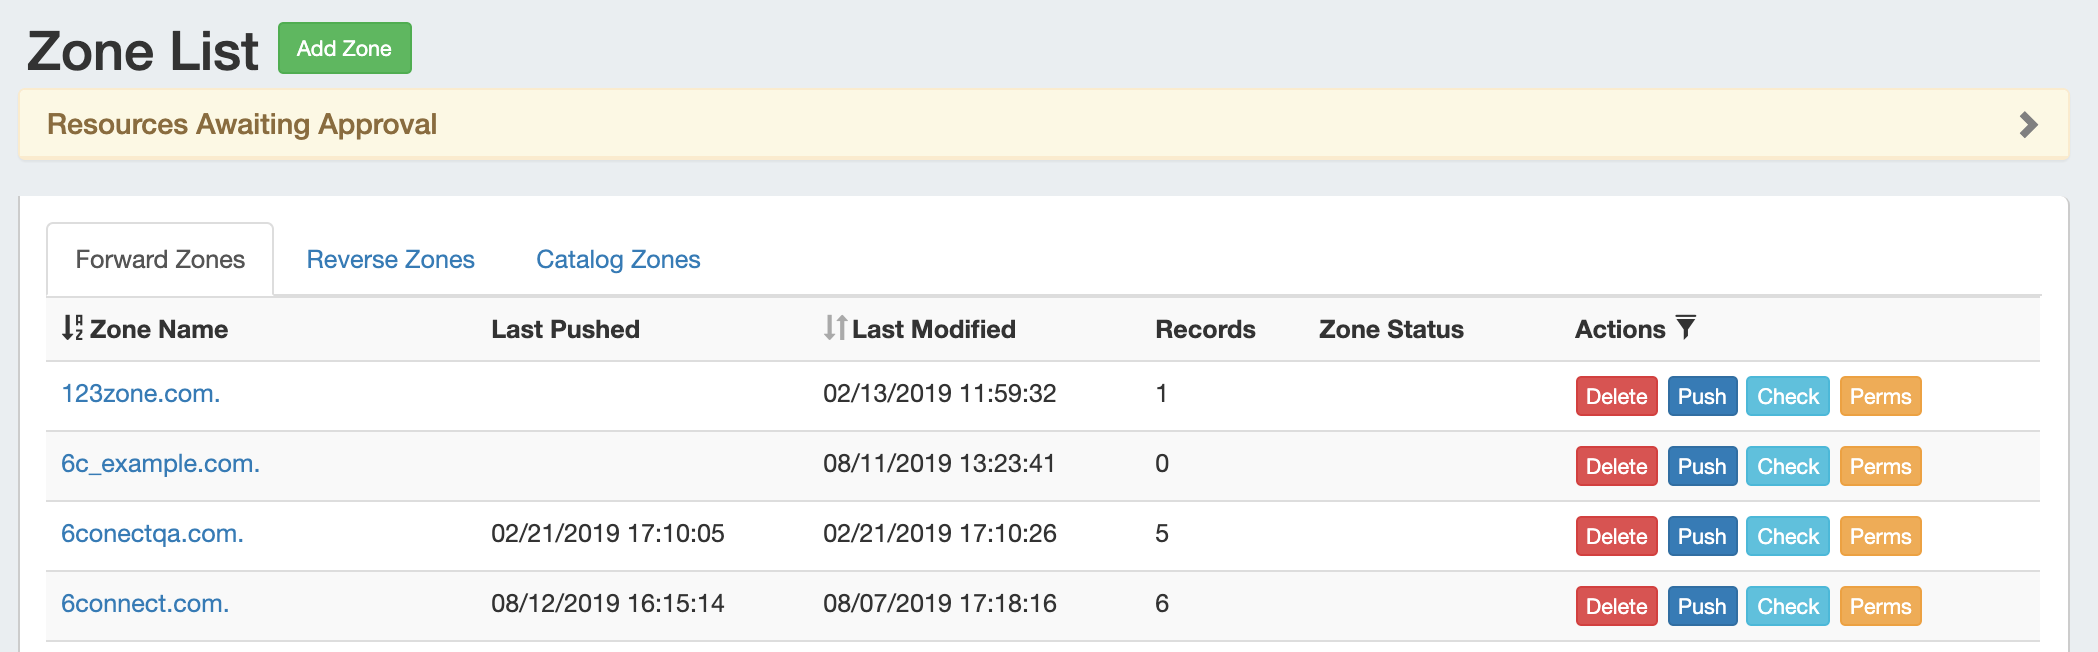Open the 6connect.com. zone link
Image resolution: width=2098 pixels, height=652 pixels.
tap(145, 604)
